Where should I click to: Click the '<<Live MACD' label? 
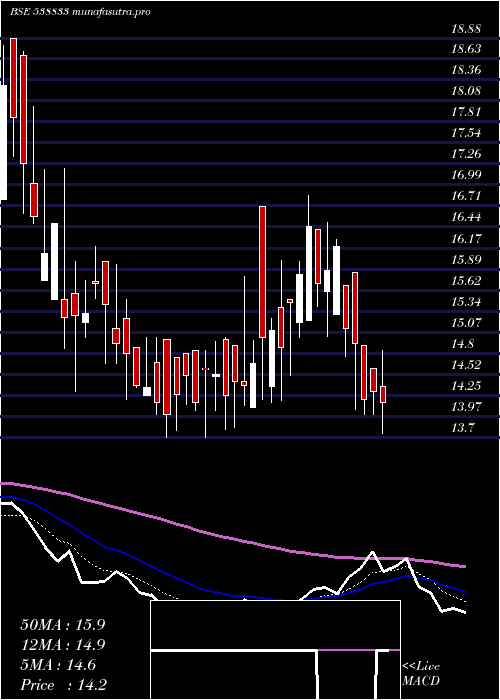[421, 674]
